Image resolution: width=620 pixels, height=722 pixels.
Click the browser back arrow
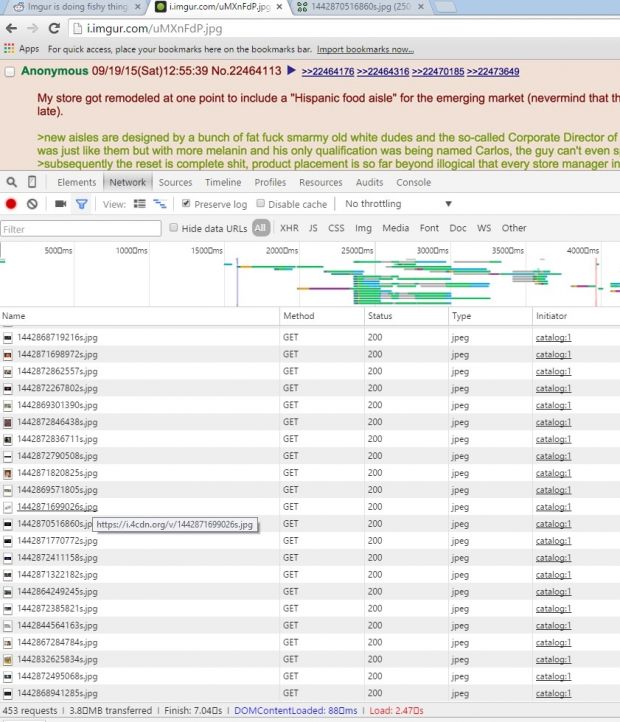pyautogui.click(x=12, y=29)
